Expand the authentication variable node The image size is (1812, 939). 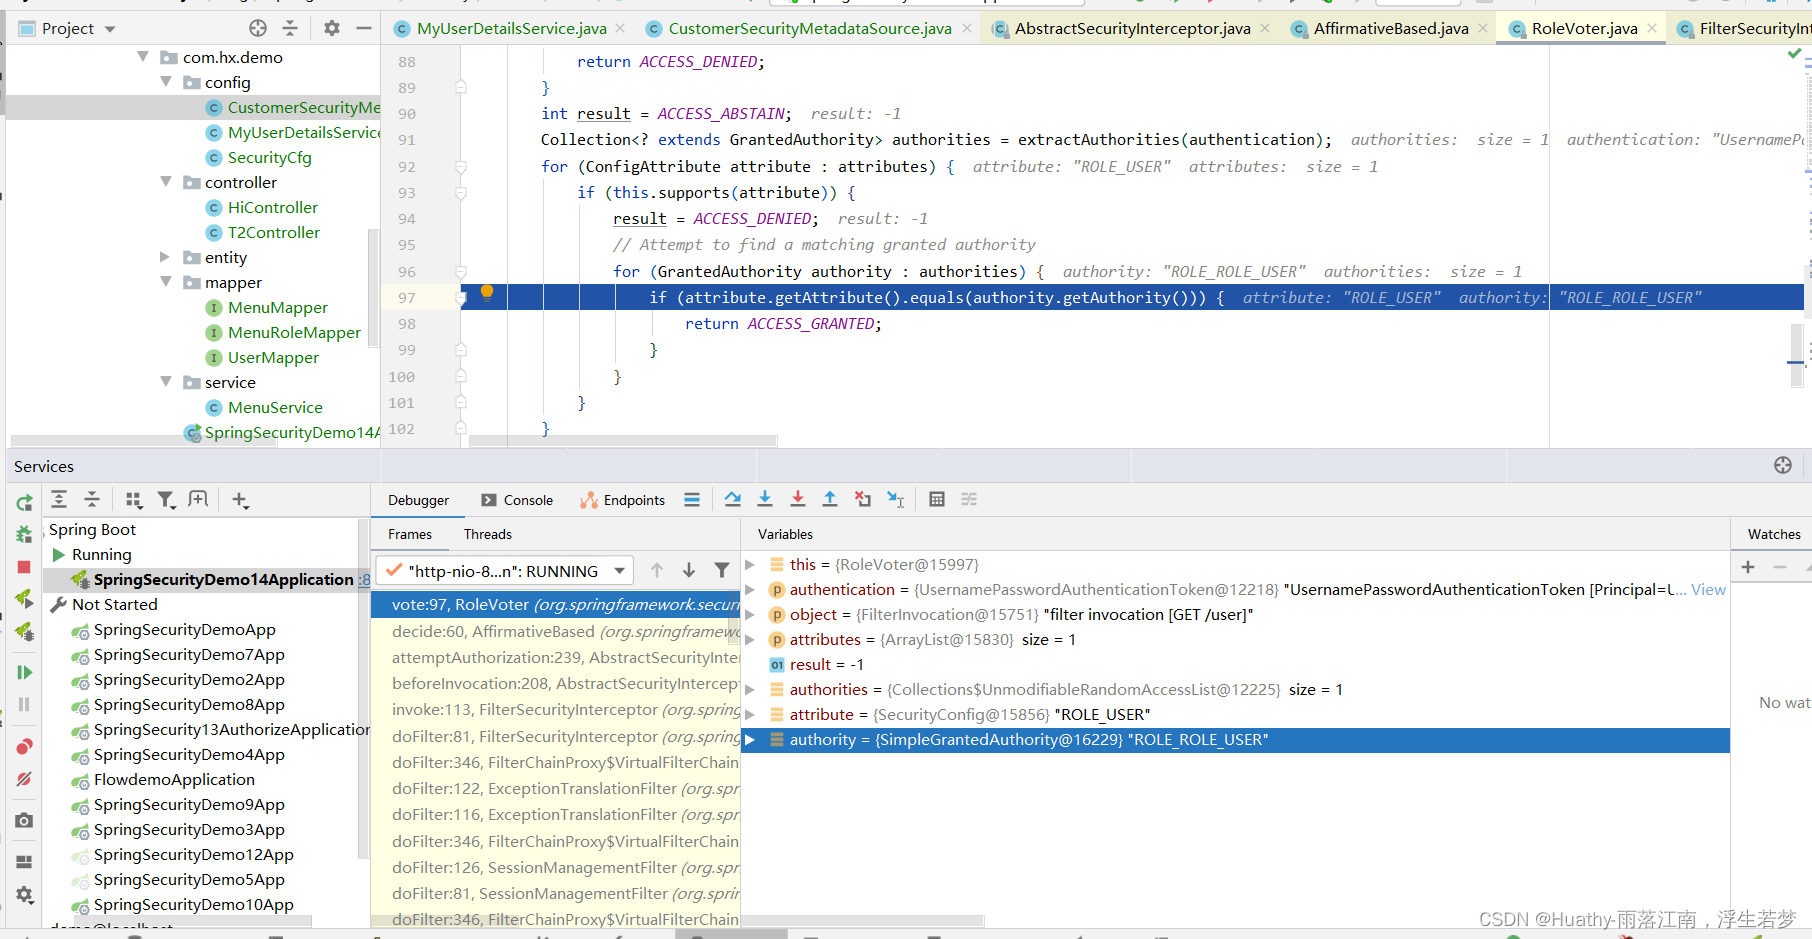tap(750, 590)
